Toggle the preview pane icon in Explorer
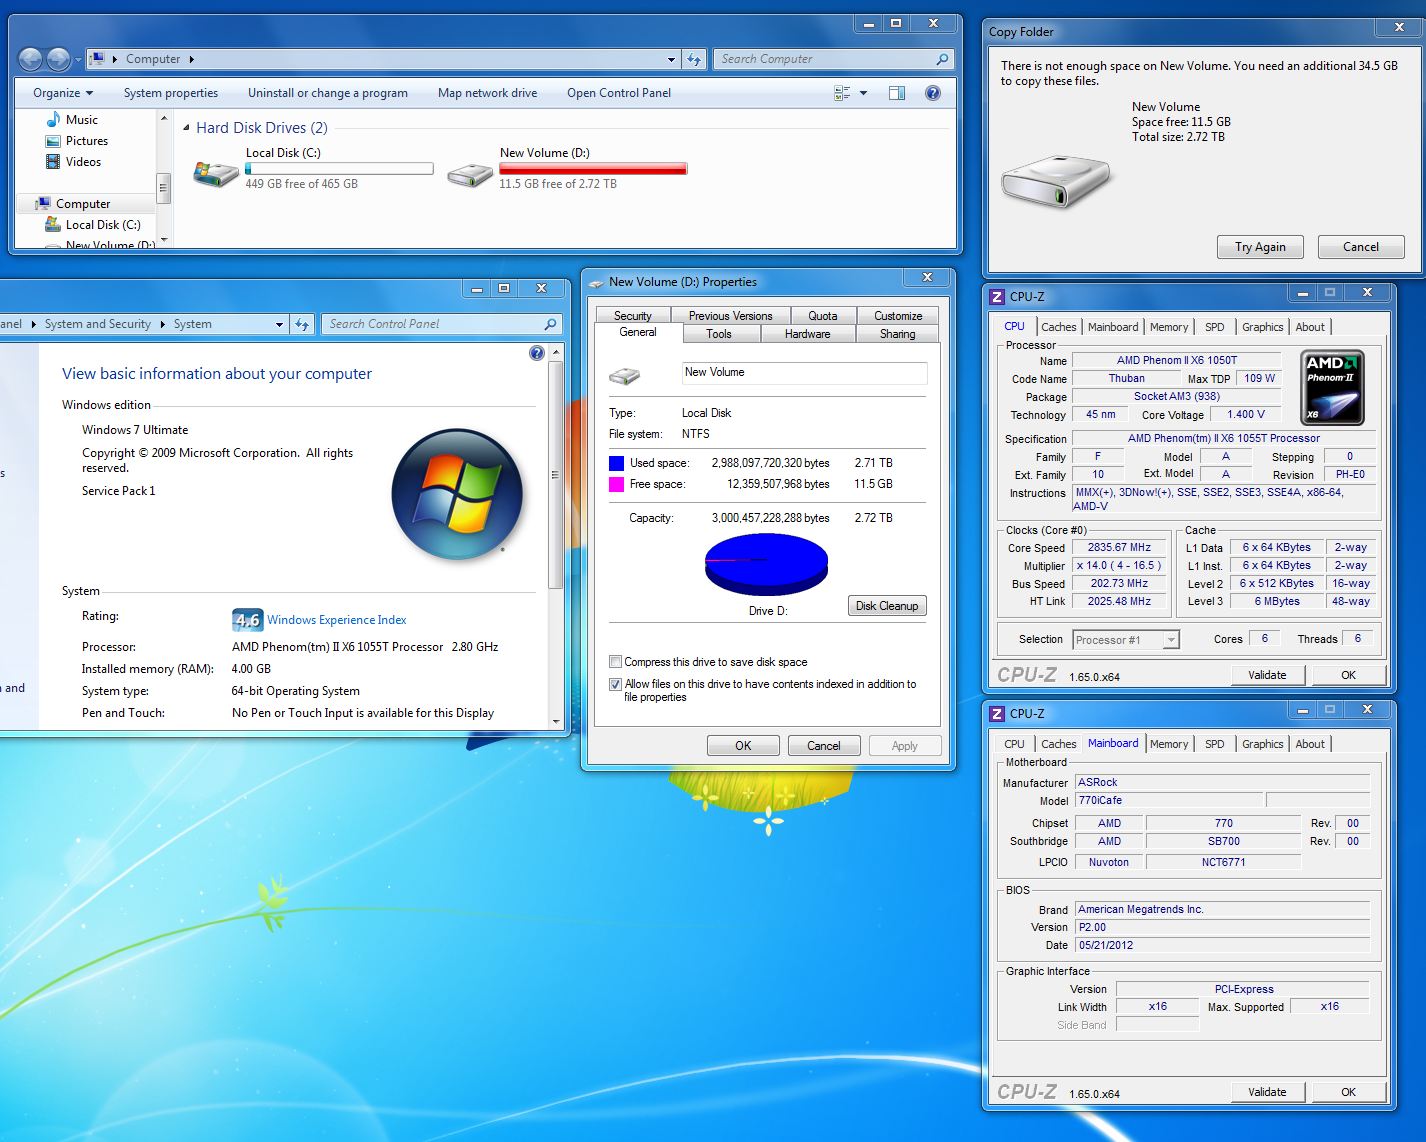Screen dimensions: 1426x1142 [x=897, y=93]
